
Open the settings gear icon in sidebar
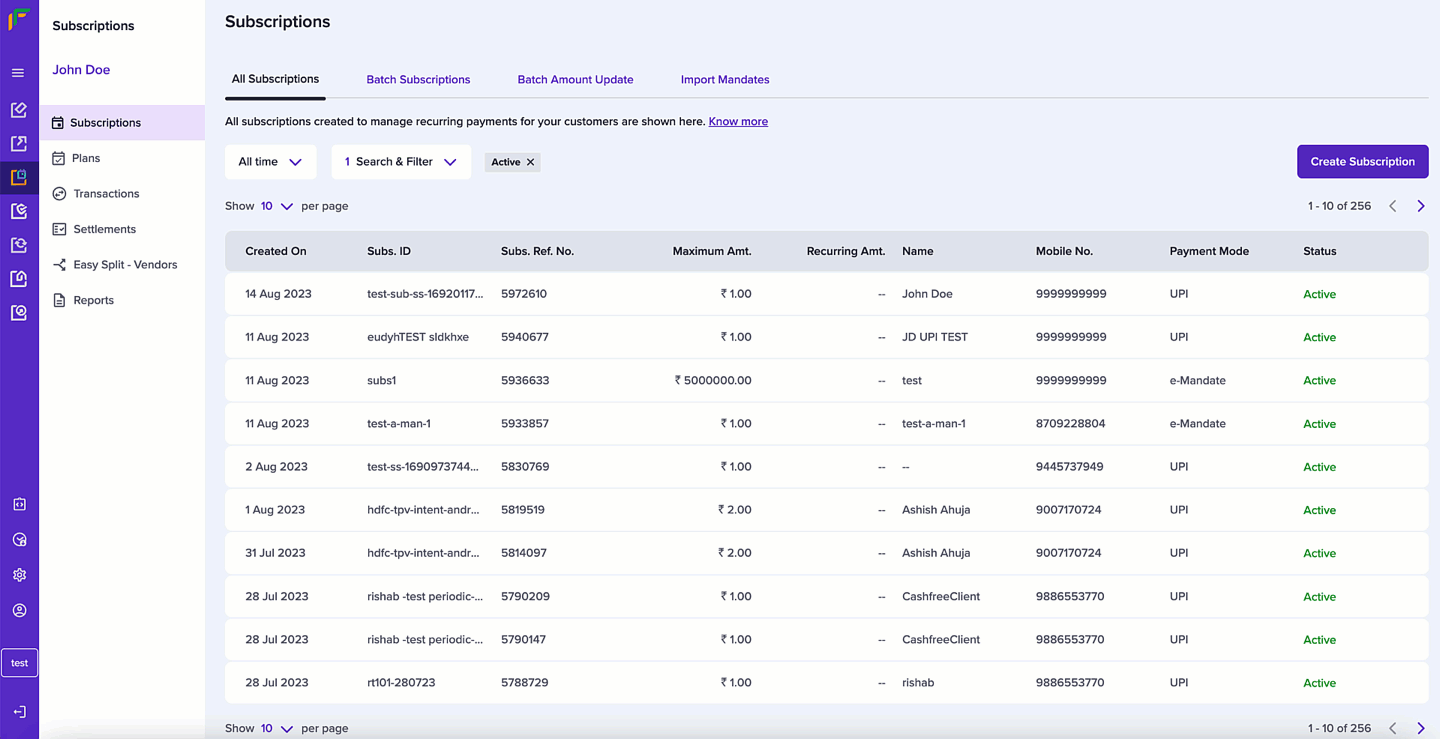pos(19,575)
